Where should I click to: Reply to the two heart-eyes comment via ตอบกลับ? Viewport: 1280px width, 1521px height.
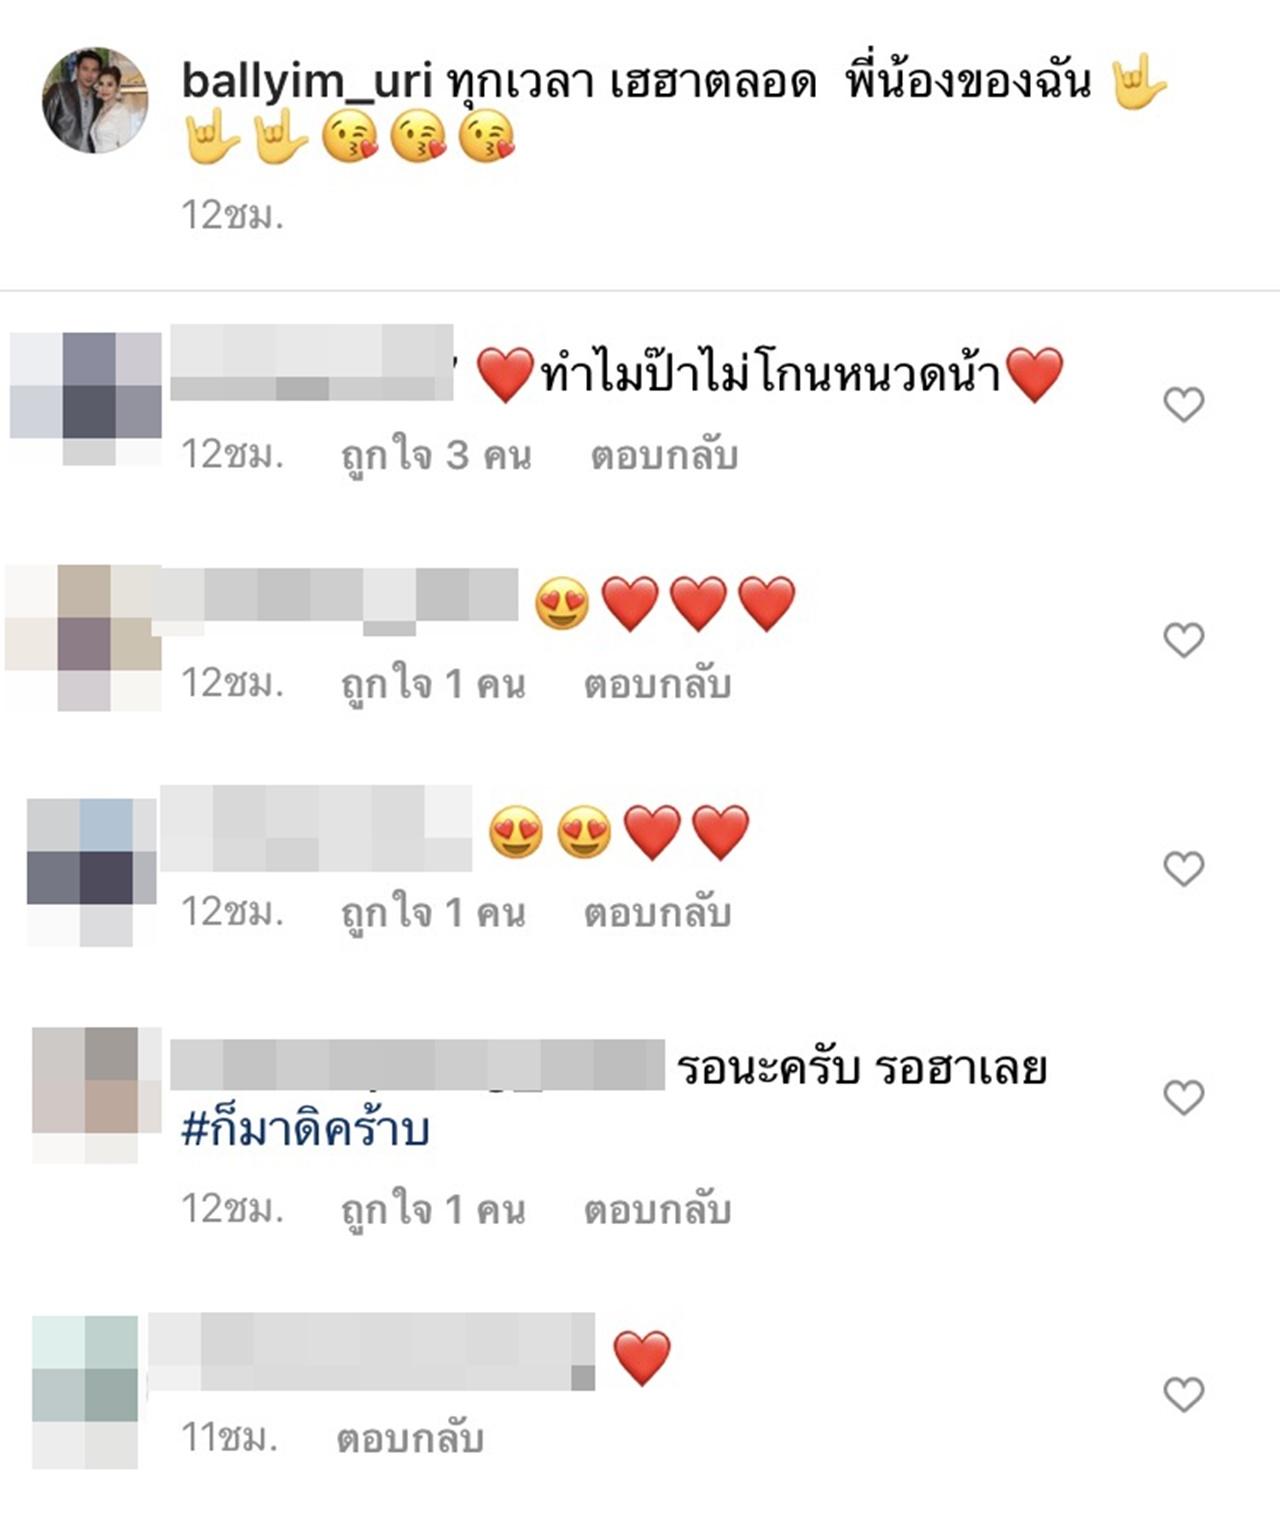click(x=658, y=914)
